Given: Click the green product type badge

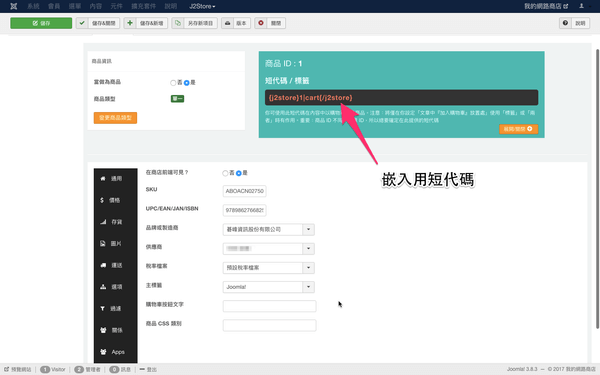Looking at the screenshot, I should tap(177, 99).
